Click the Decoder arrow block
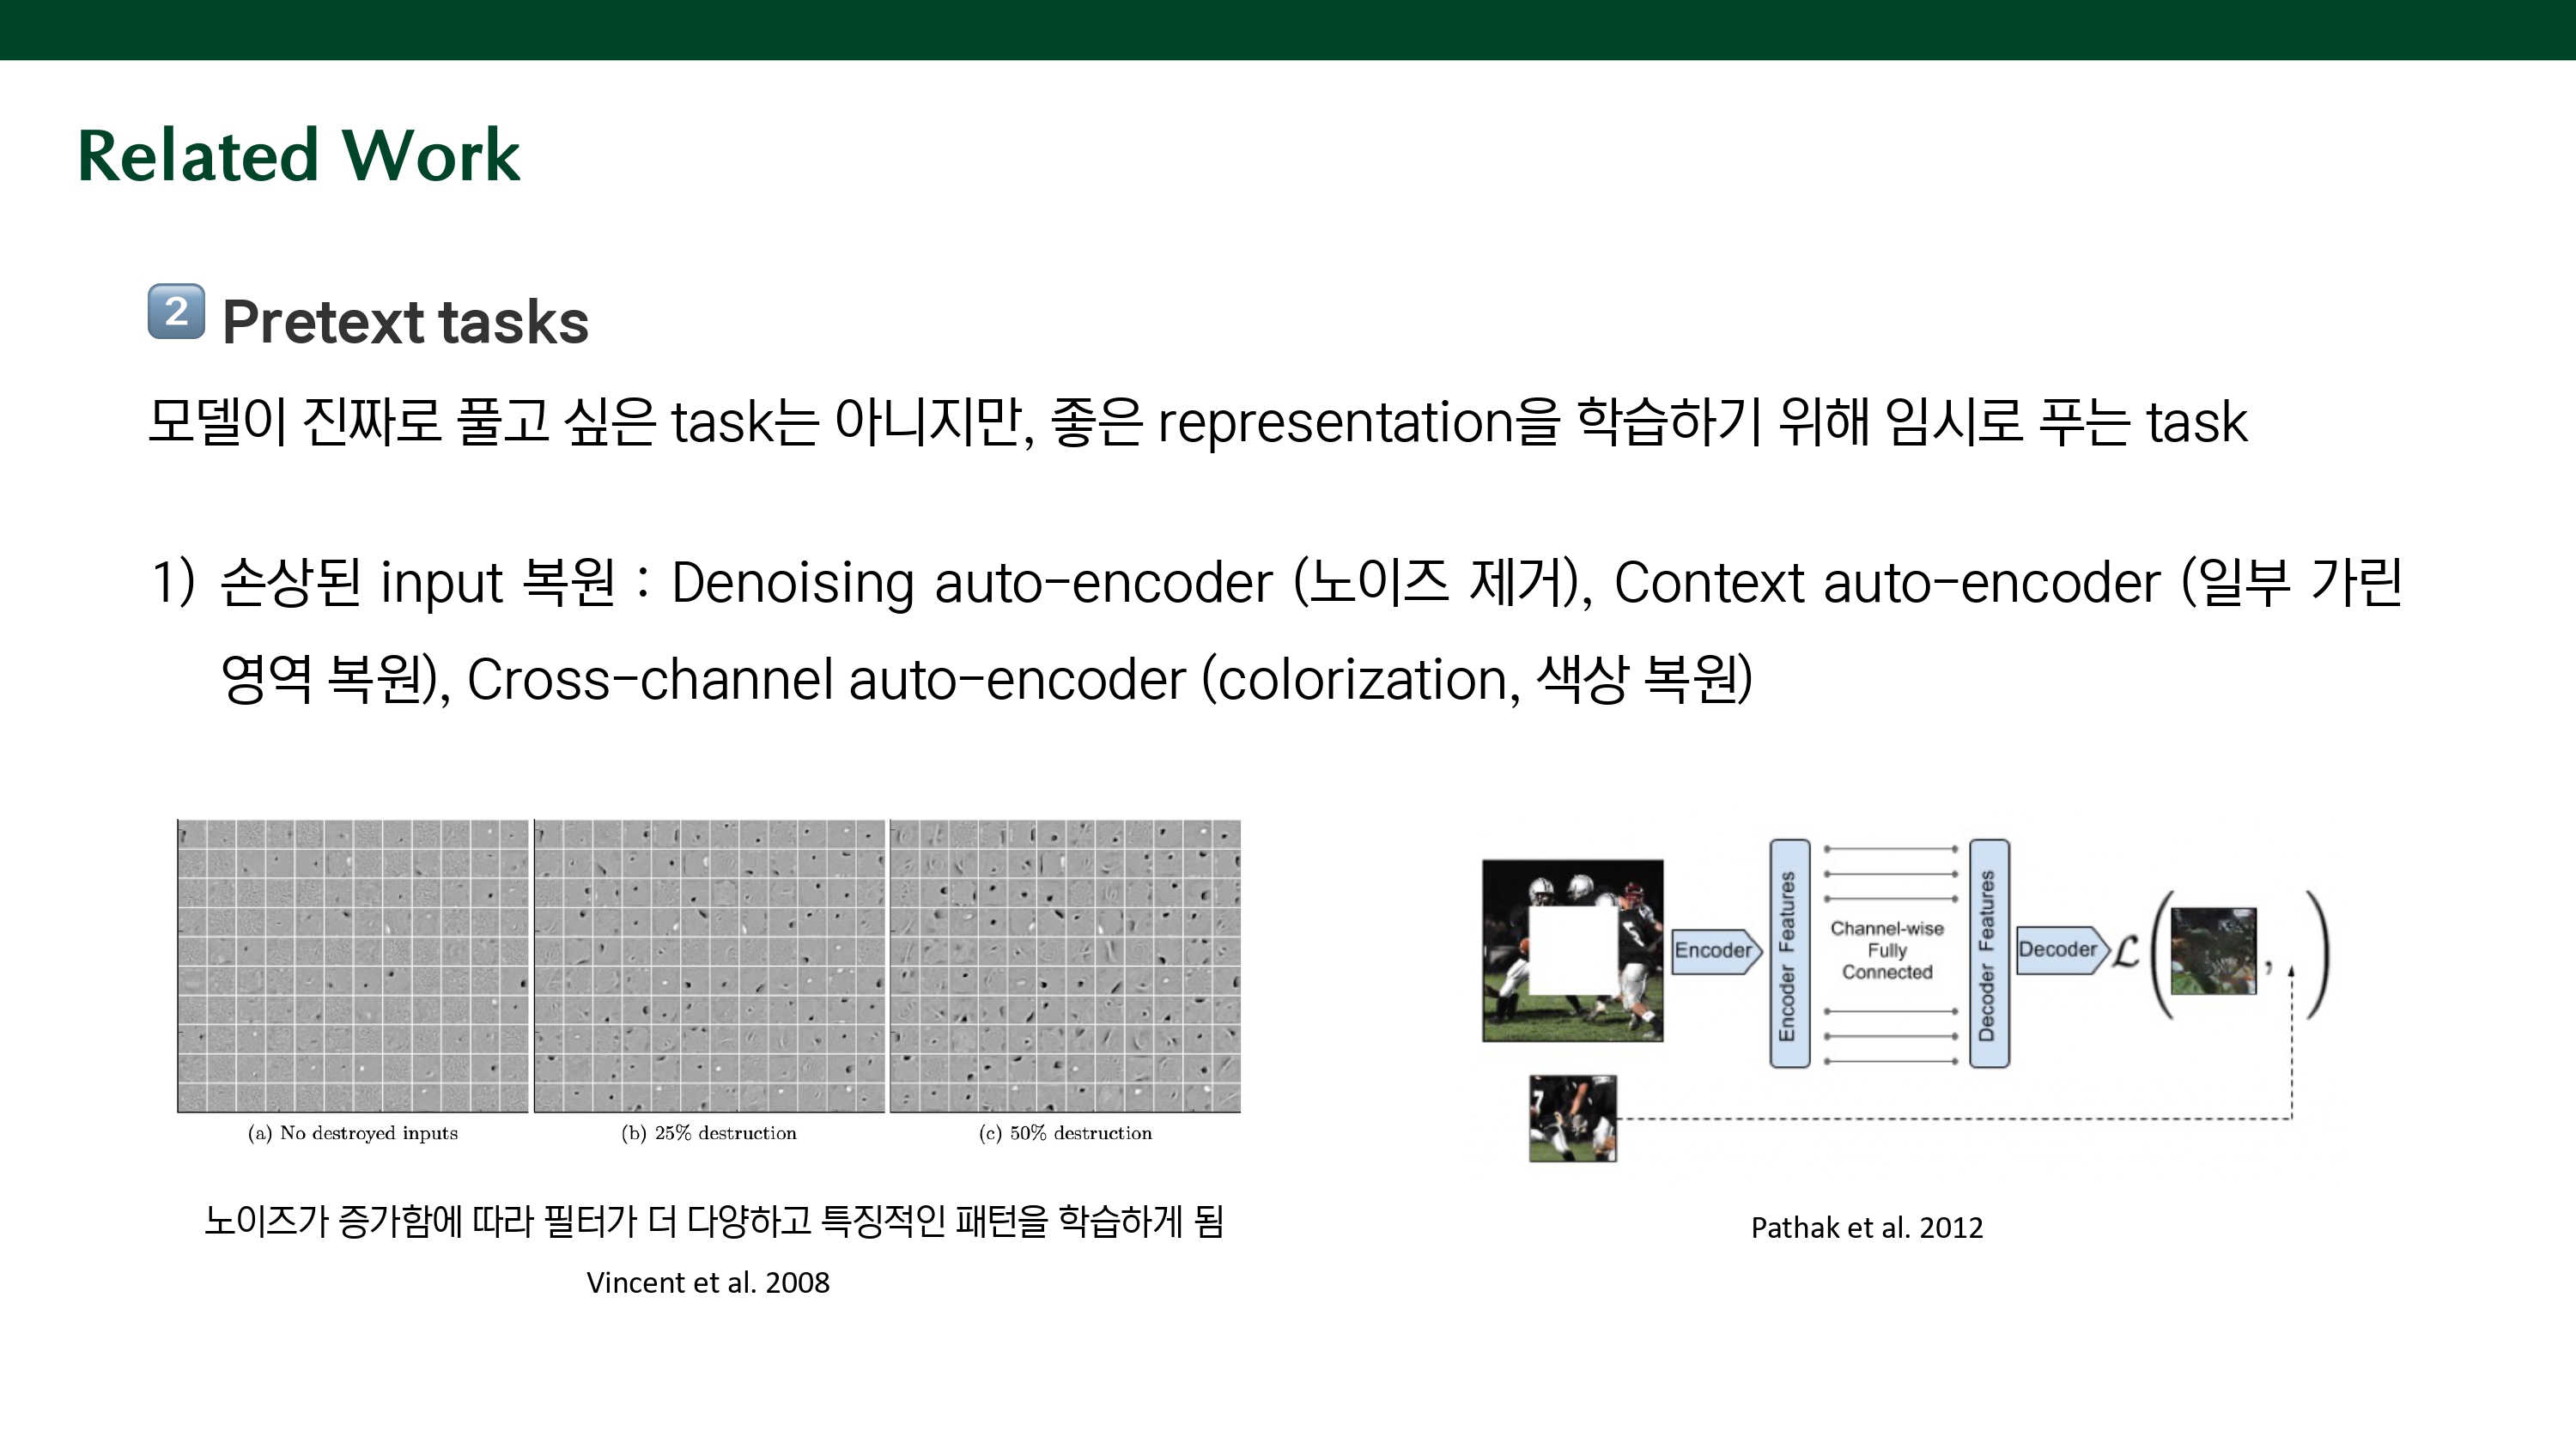The height and width of the screenshot is (1449, 2576). (x=2060, y=949)
